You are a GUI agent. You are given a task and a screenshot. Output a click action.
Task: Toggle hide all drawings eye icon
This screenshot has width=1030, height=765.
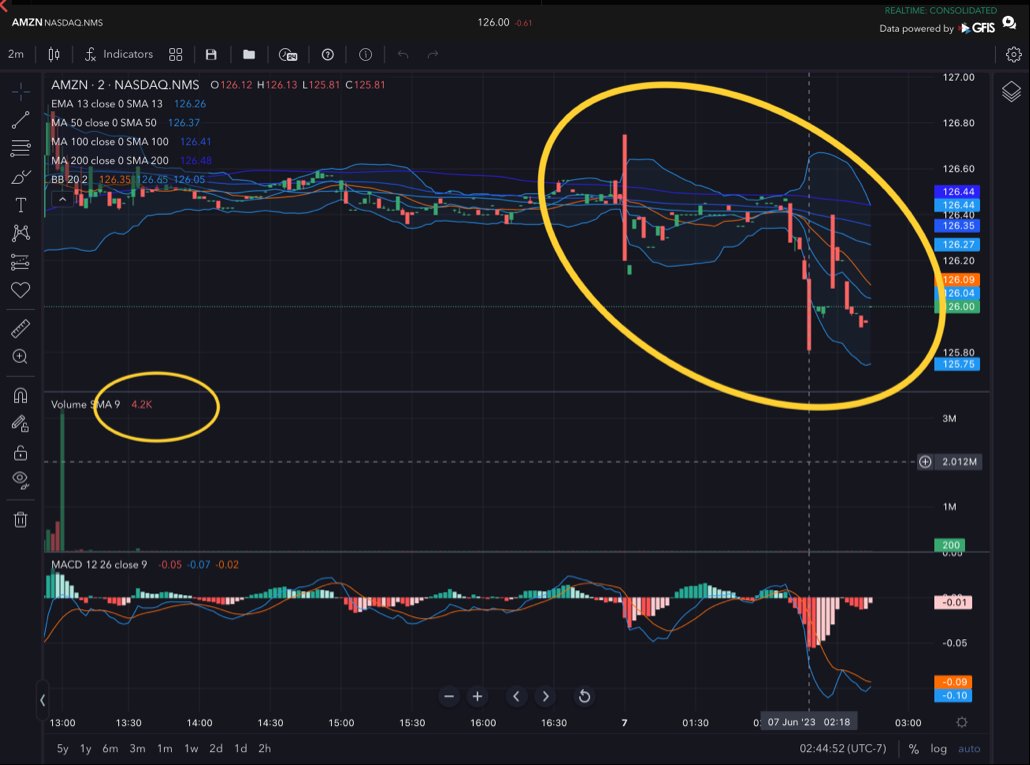pyautogui.click(x=20, y=481)
